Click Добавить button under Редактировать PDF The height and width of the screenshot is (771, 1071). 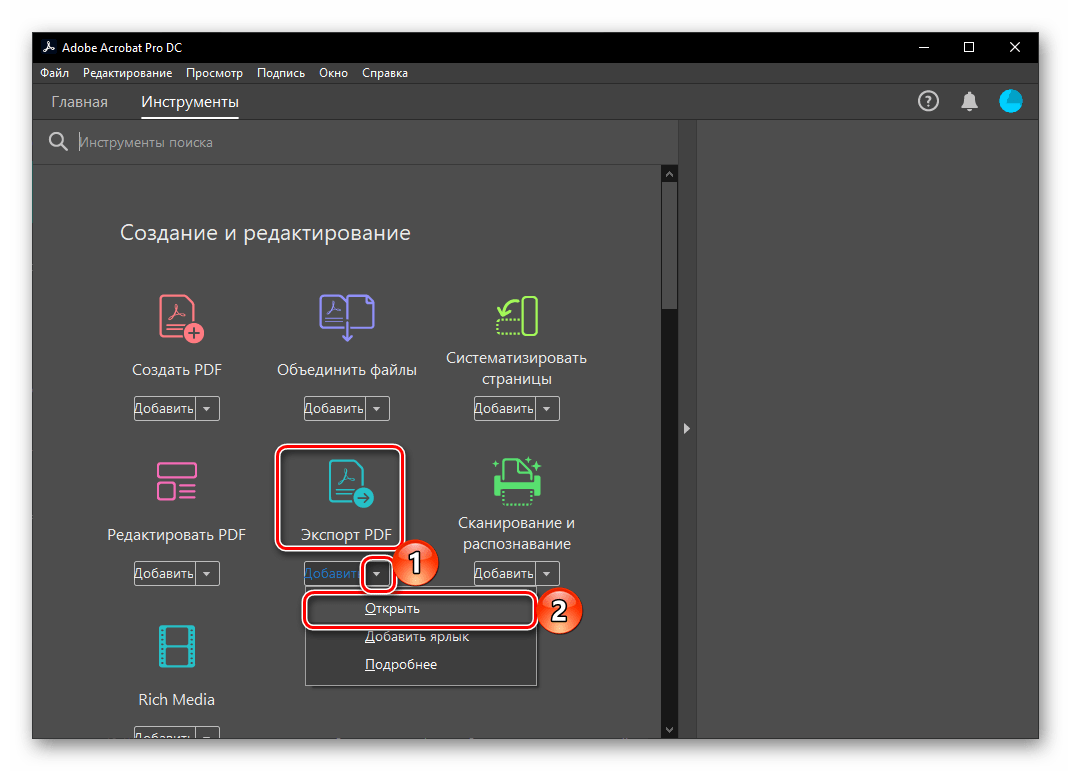click(165, 574)
